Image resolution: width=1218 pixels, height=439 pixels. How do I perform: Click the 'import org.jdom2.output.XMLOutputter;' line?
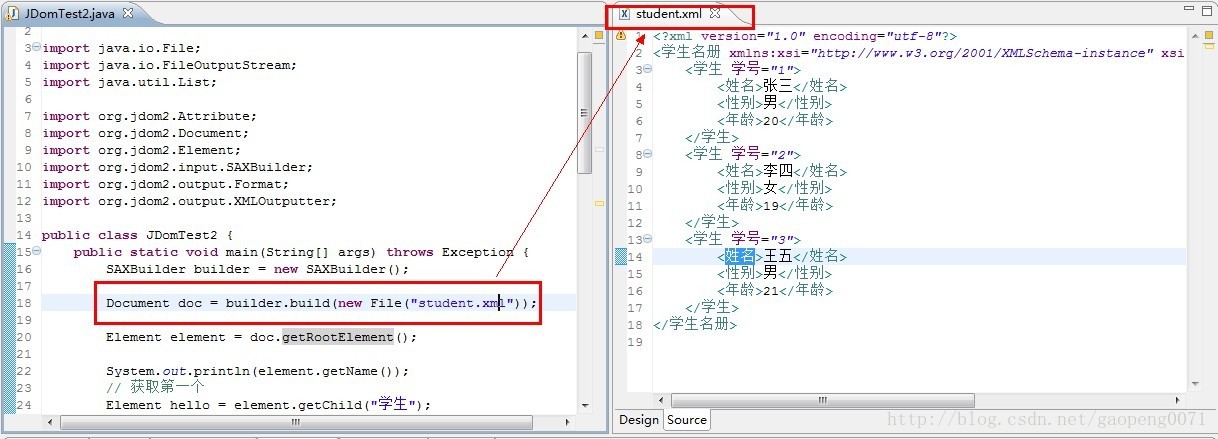pyautogui.click(x=189, y=201)
